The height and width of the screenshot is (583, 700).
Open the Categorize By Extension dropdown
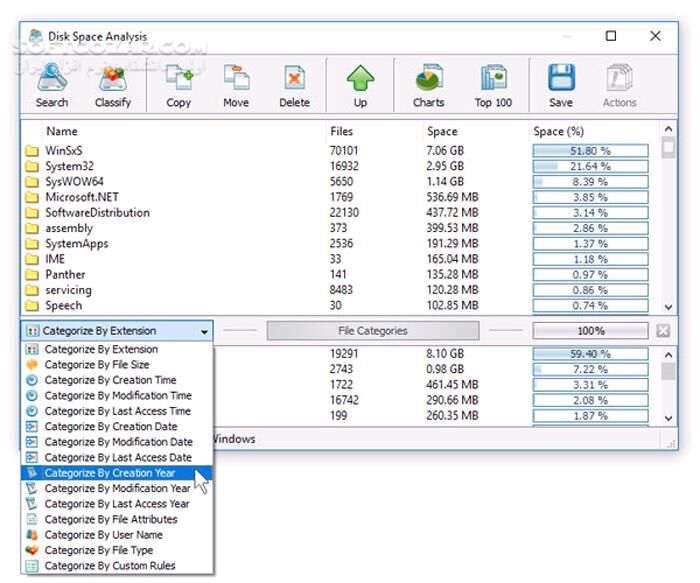pyautogui.click(x=117, y=331)
